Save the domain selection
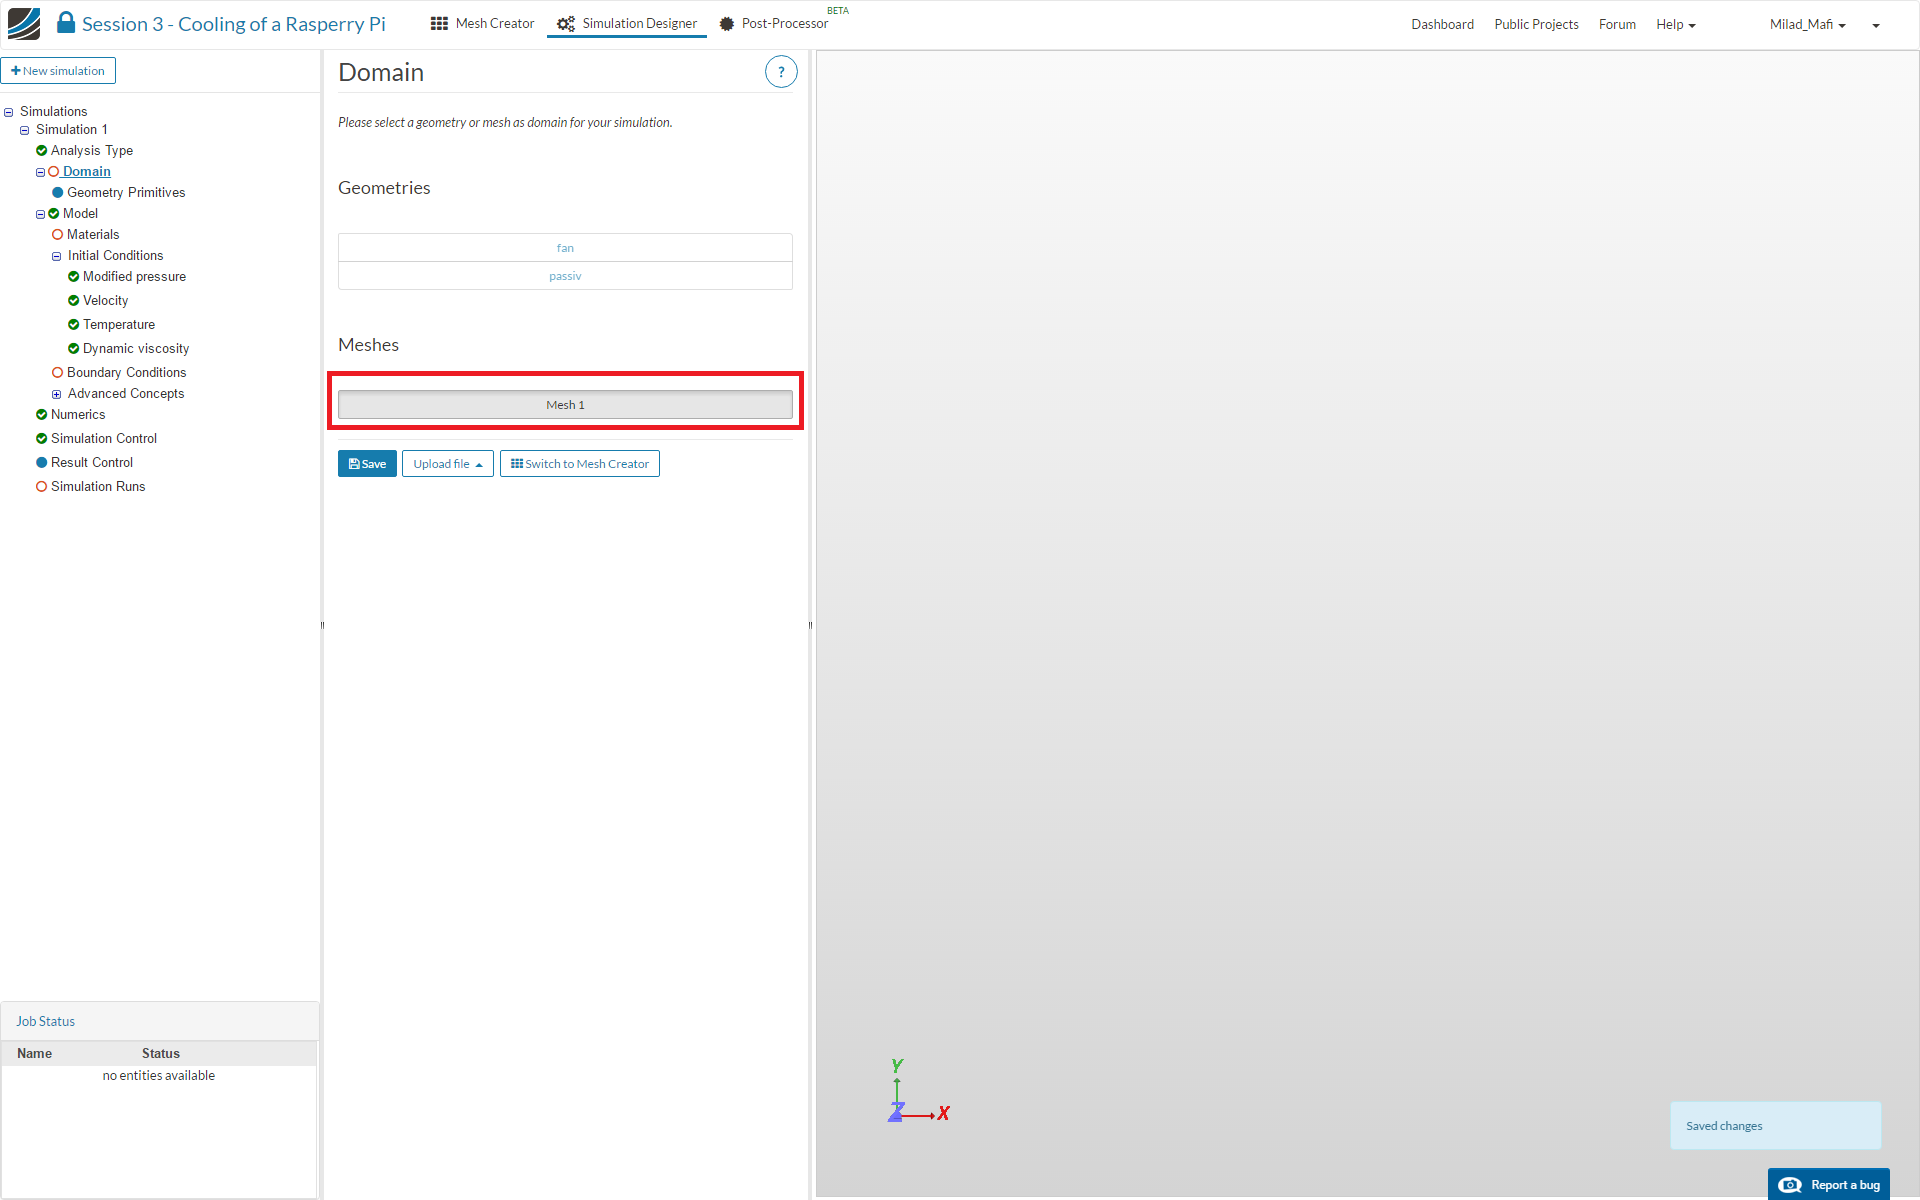Viewport: 1920px width, 1200px height. point(367,464)
